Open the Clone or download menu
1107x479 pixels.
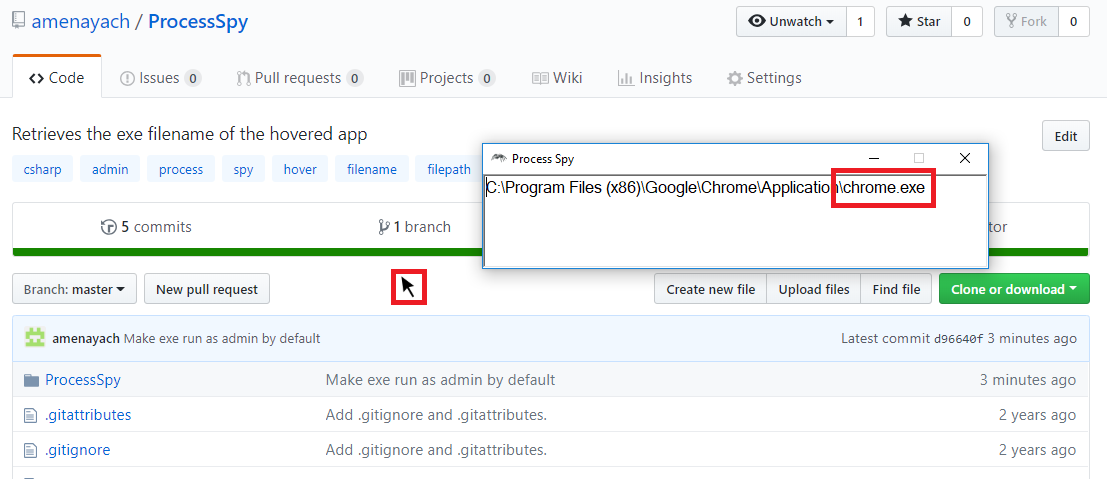(1014, 289)
